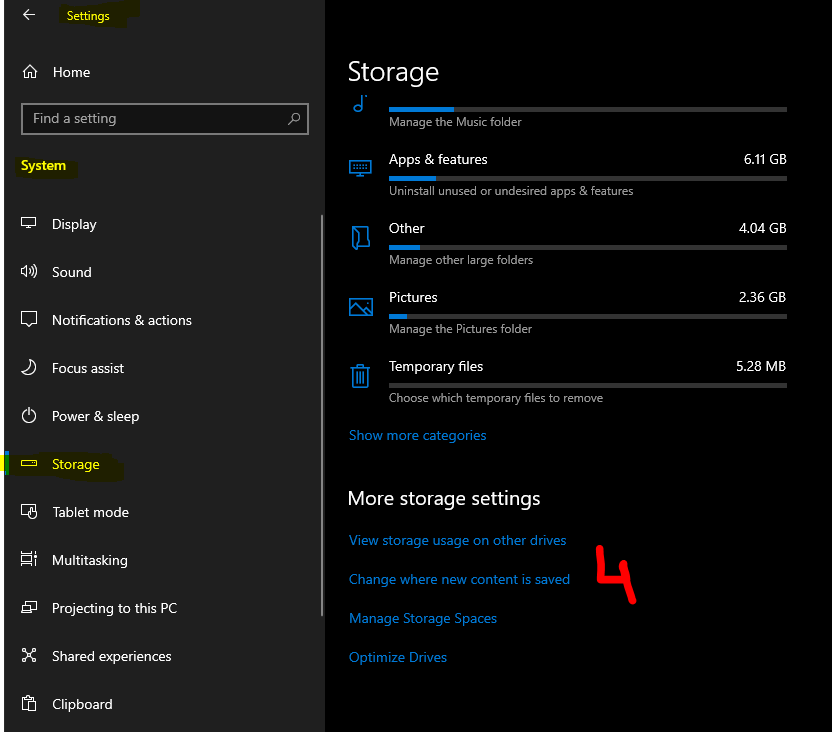Screen dimensions: 832x732
Task: Open View storage usage on other drives
Action: [x=457, y=540]
